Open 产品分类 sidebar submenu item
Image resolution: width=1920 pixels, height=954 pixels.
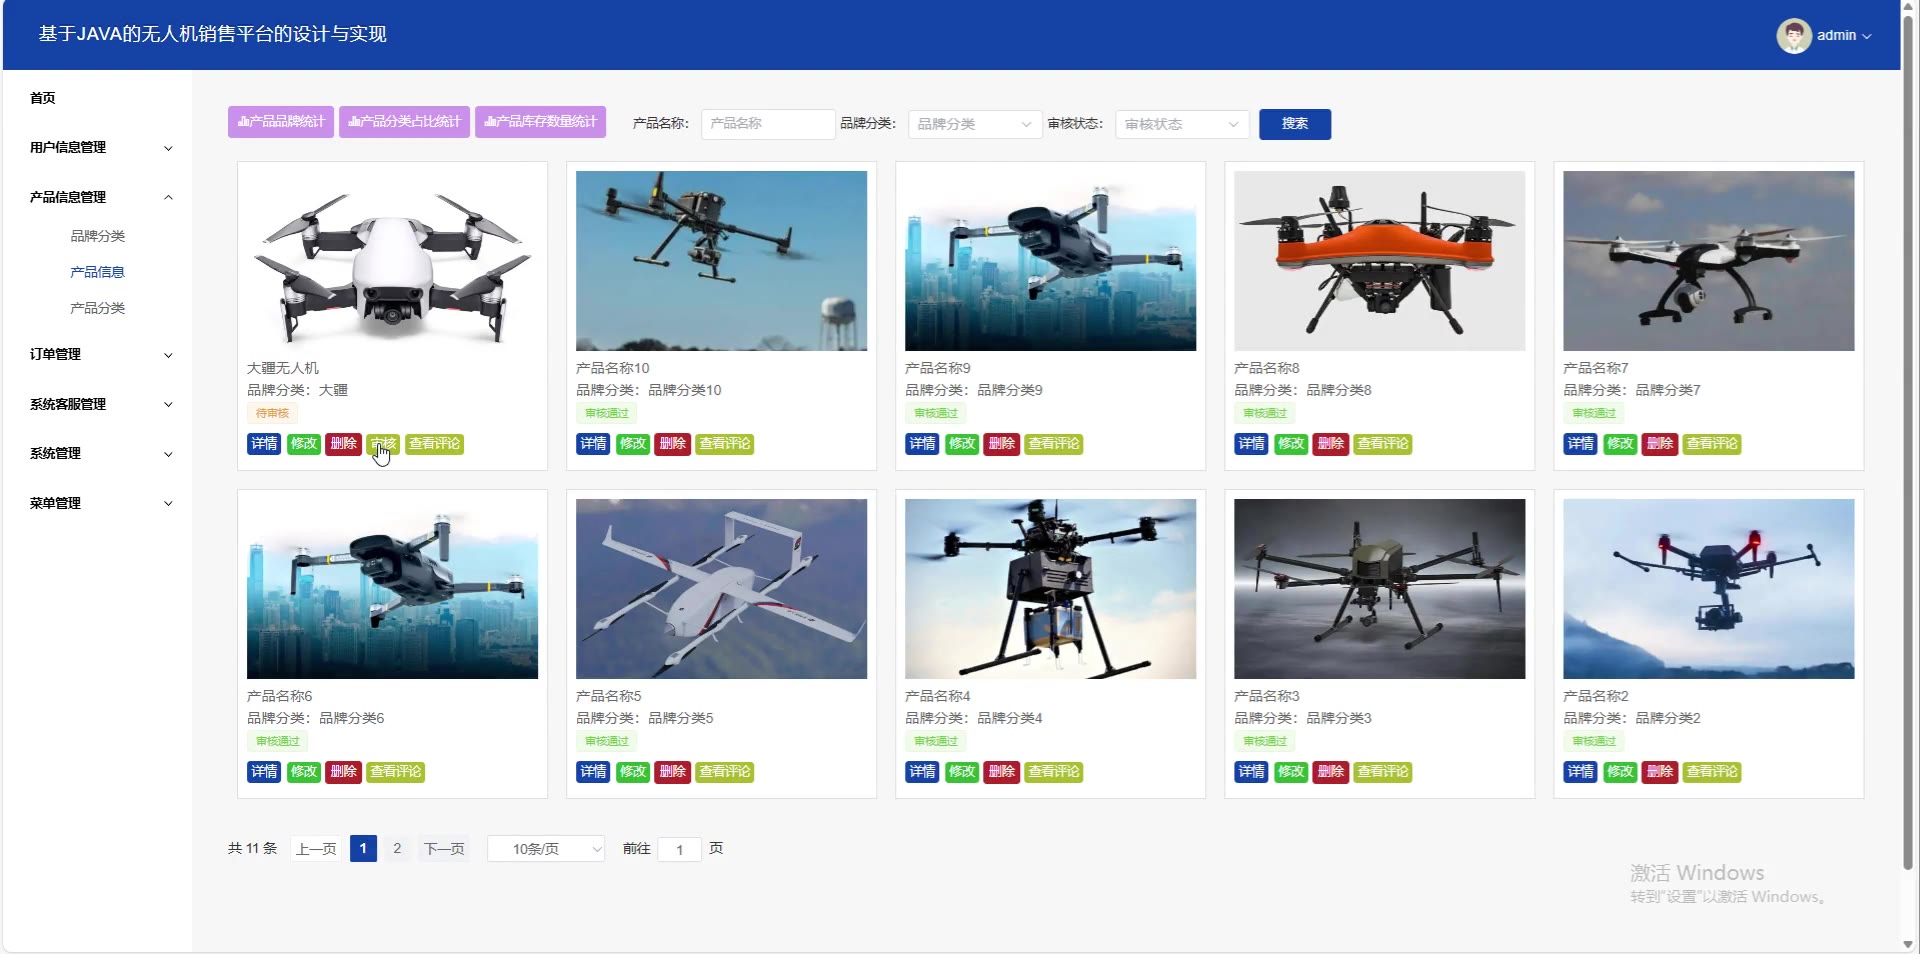tap(98, 308)
